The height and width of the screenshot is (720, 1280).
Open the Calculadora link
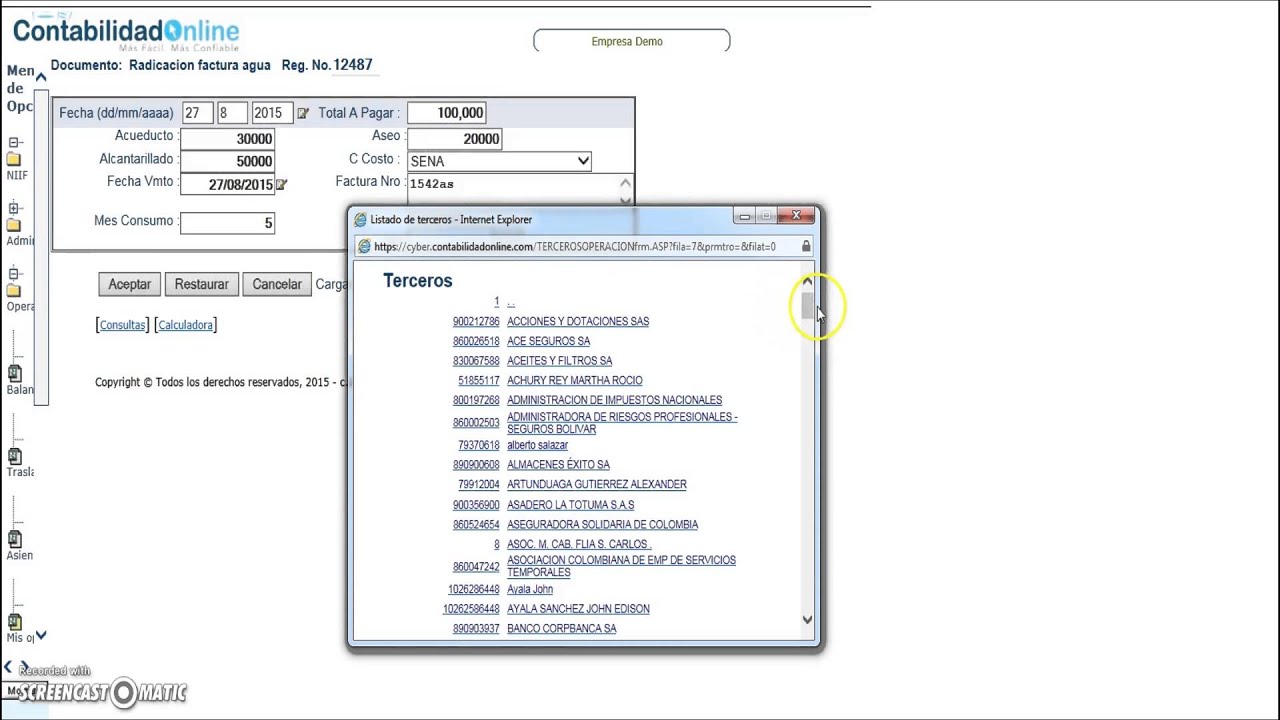coord(185,325)
